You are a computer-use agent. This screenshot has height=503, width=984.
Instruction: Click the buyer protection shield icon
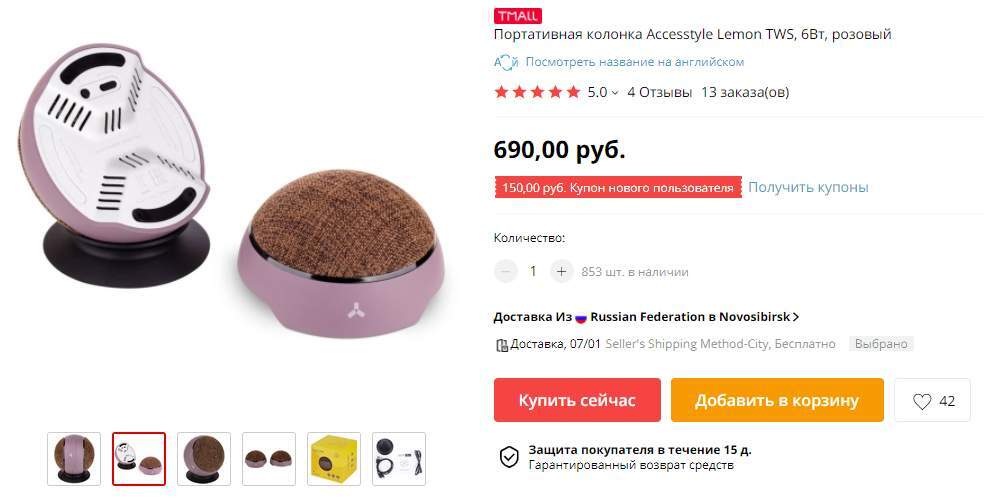coord(509,457)
